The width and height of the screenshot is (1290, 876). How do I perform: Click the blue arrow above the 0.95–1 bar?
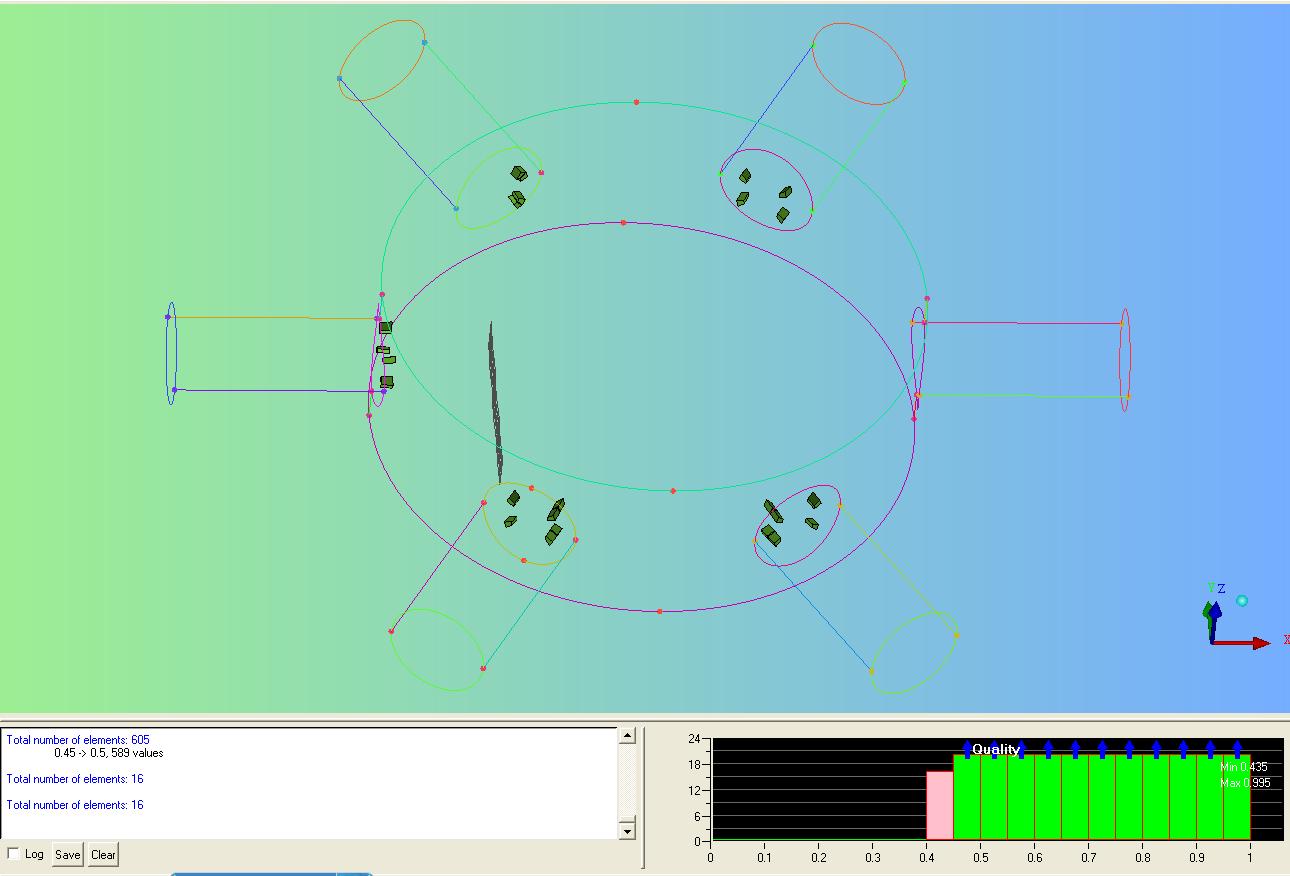pyautogui.click(x=1237, y=749)
